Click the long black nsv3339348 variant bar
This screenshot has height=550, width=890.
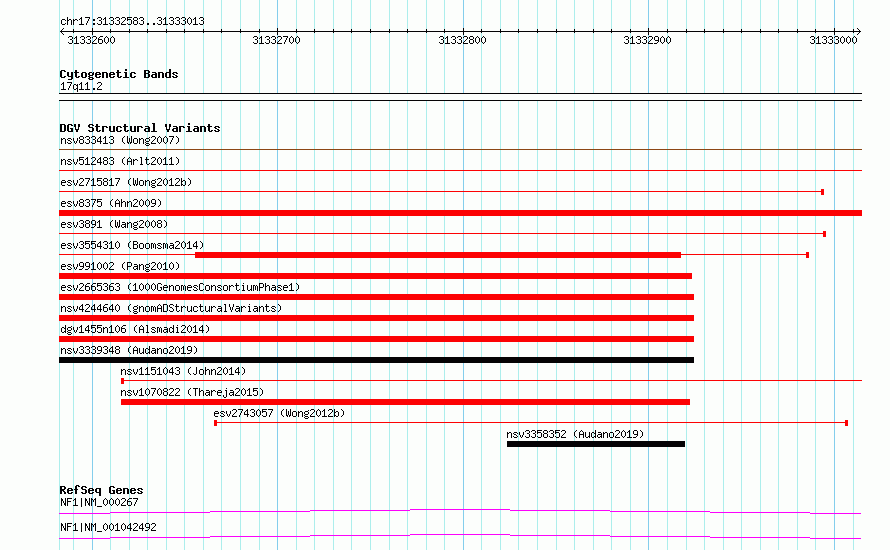(376, 360)
